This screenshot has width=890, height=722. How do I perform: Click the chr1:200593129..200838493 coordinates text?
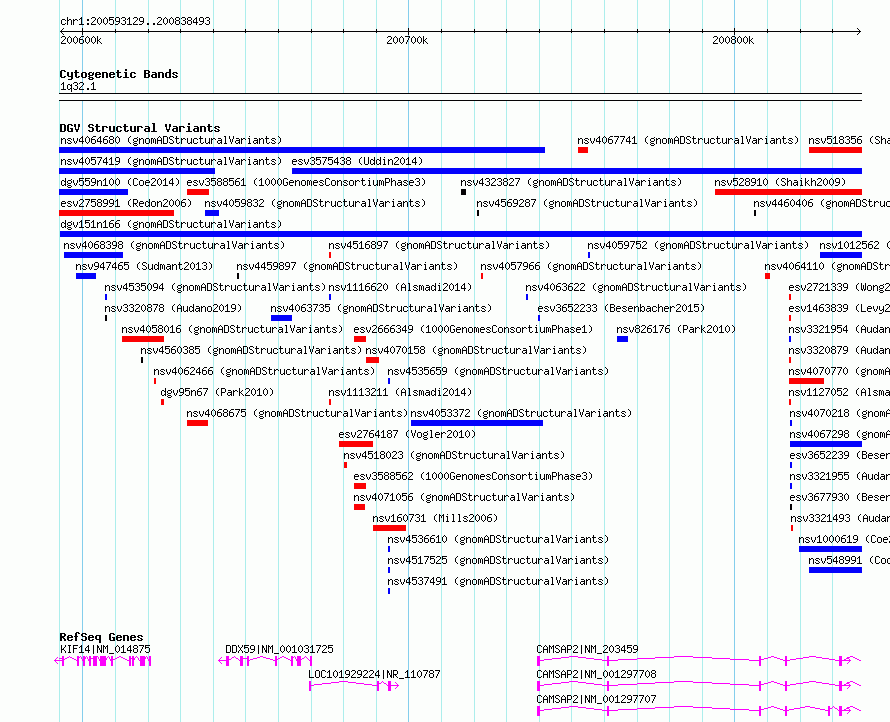tap(135, 21)
